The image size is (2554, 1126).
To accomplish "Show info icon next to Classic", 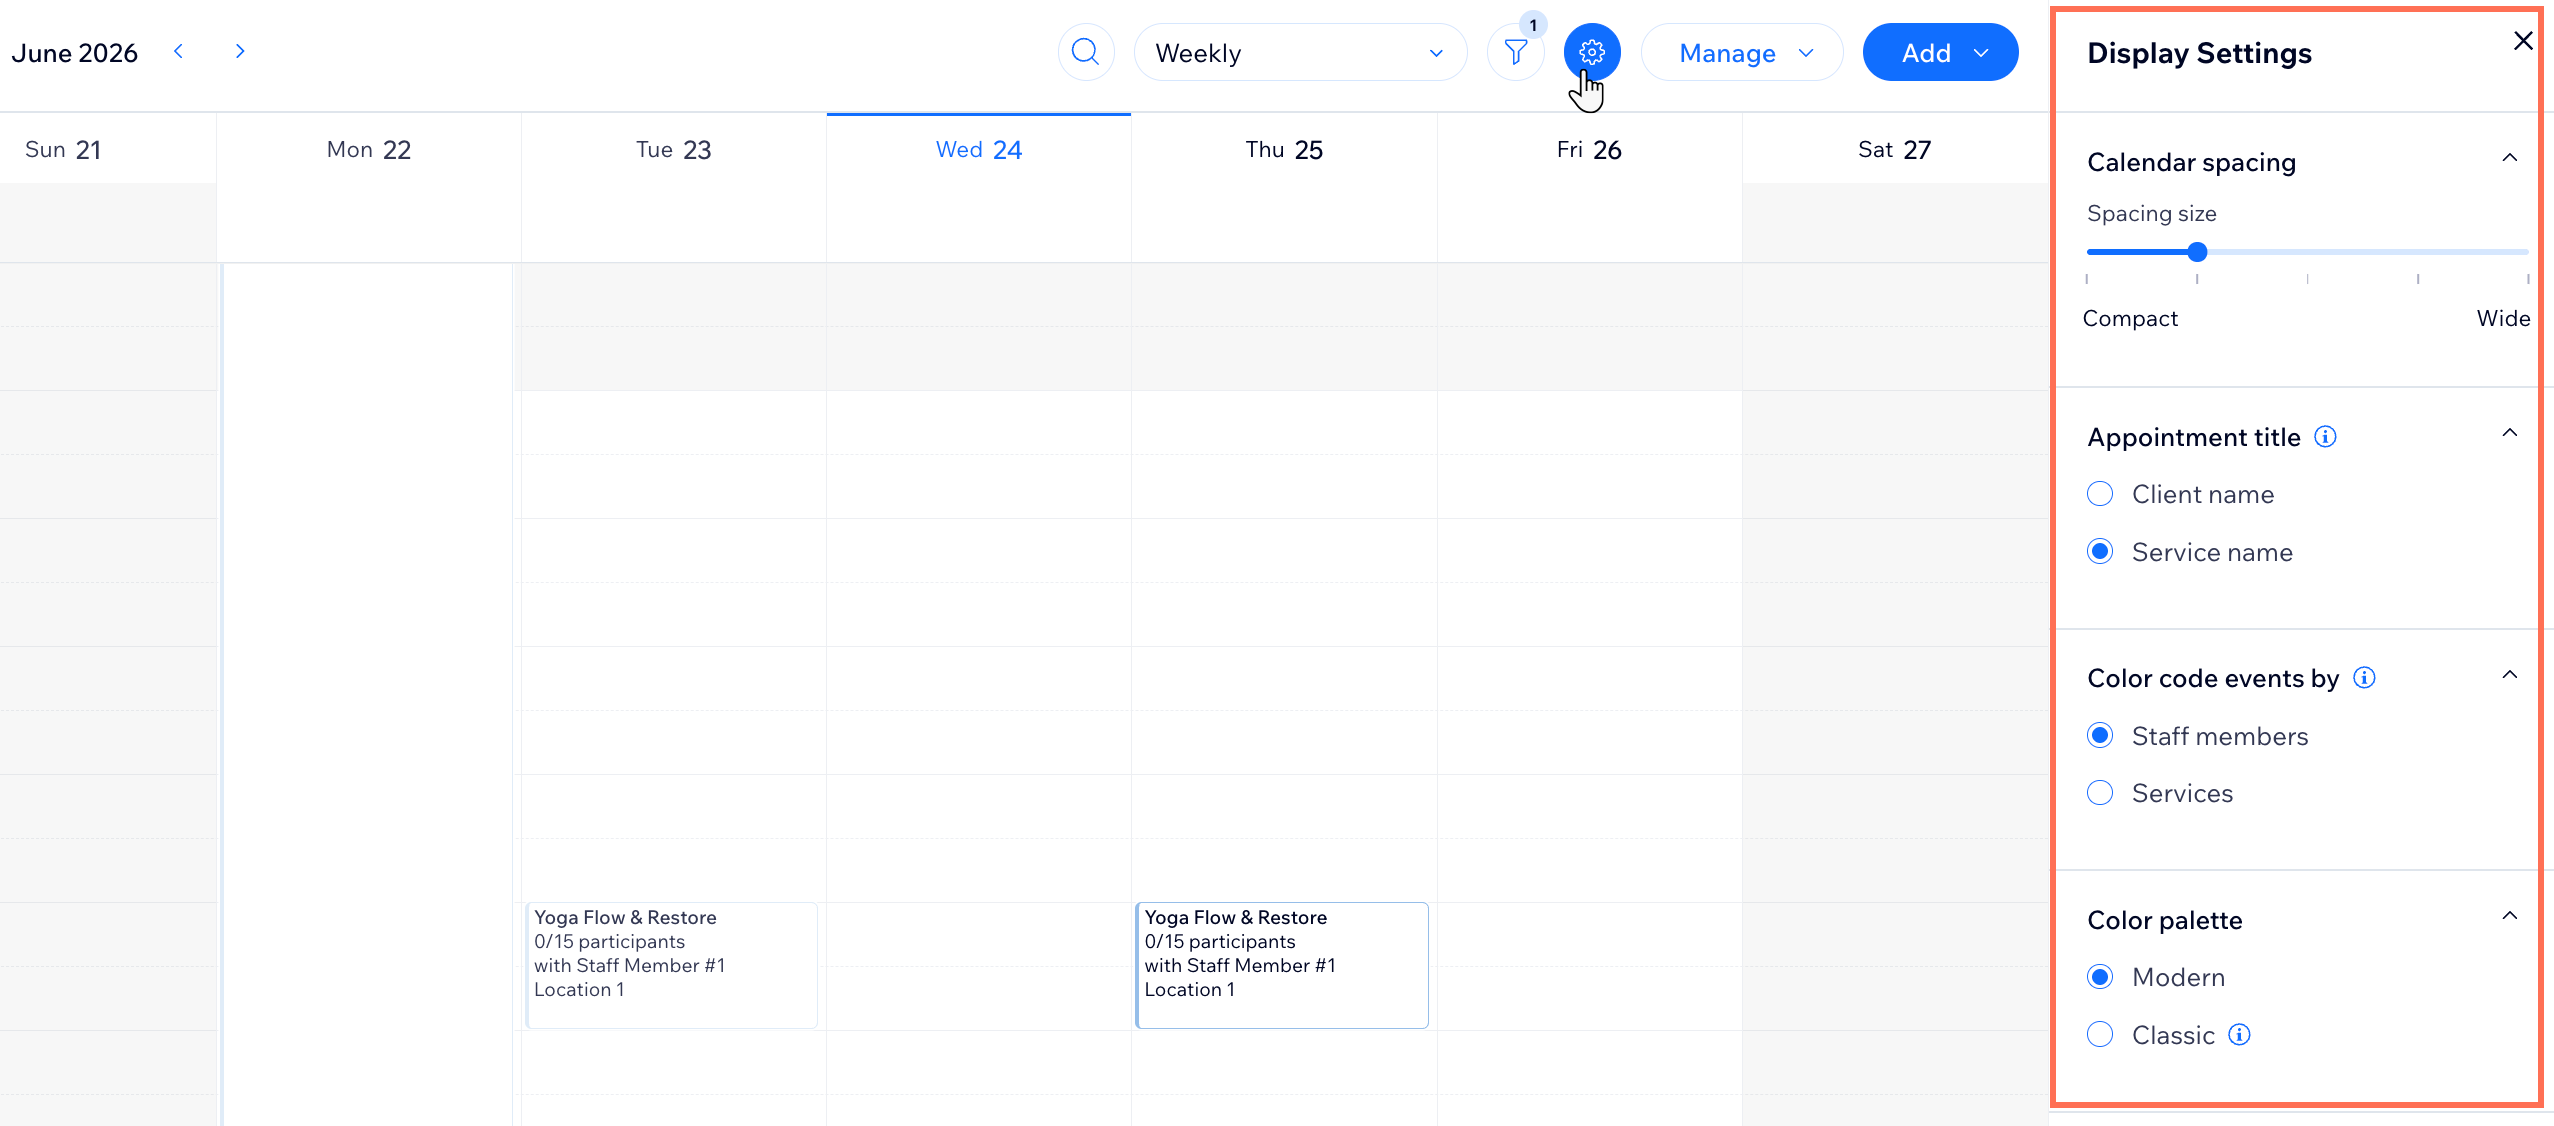I will click(x=2239, y=1035).
